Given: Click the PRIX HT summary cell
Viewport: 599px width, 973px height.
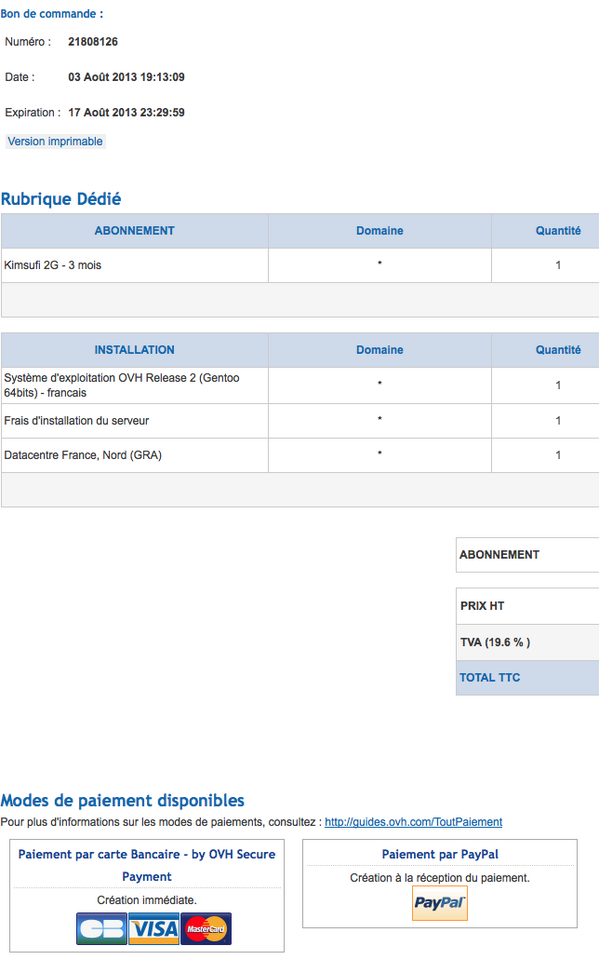Looking at the screenshot, I should (x=528, y=606).
